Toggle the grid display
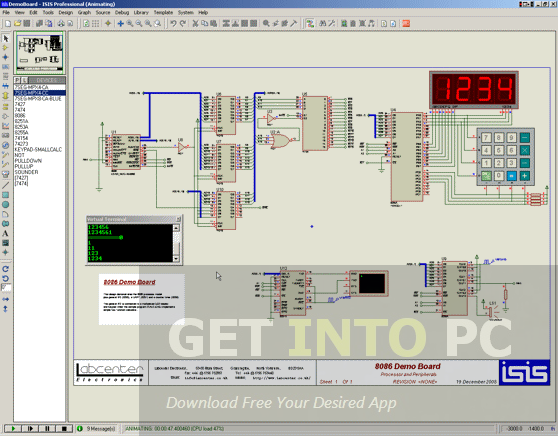 (96, 23)
